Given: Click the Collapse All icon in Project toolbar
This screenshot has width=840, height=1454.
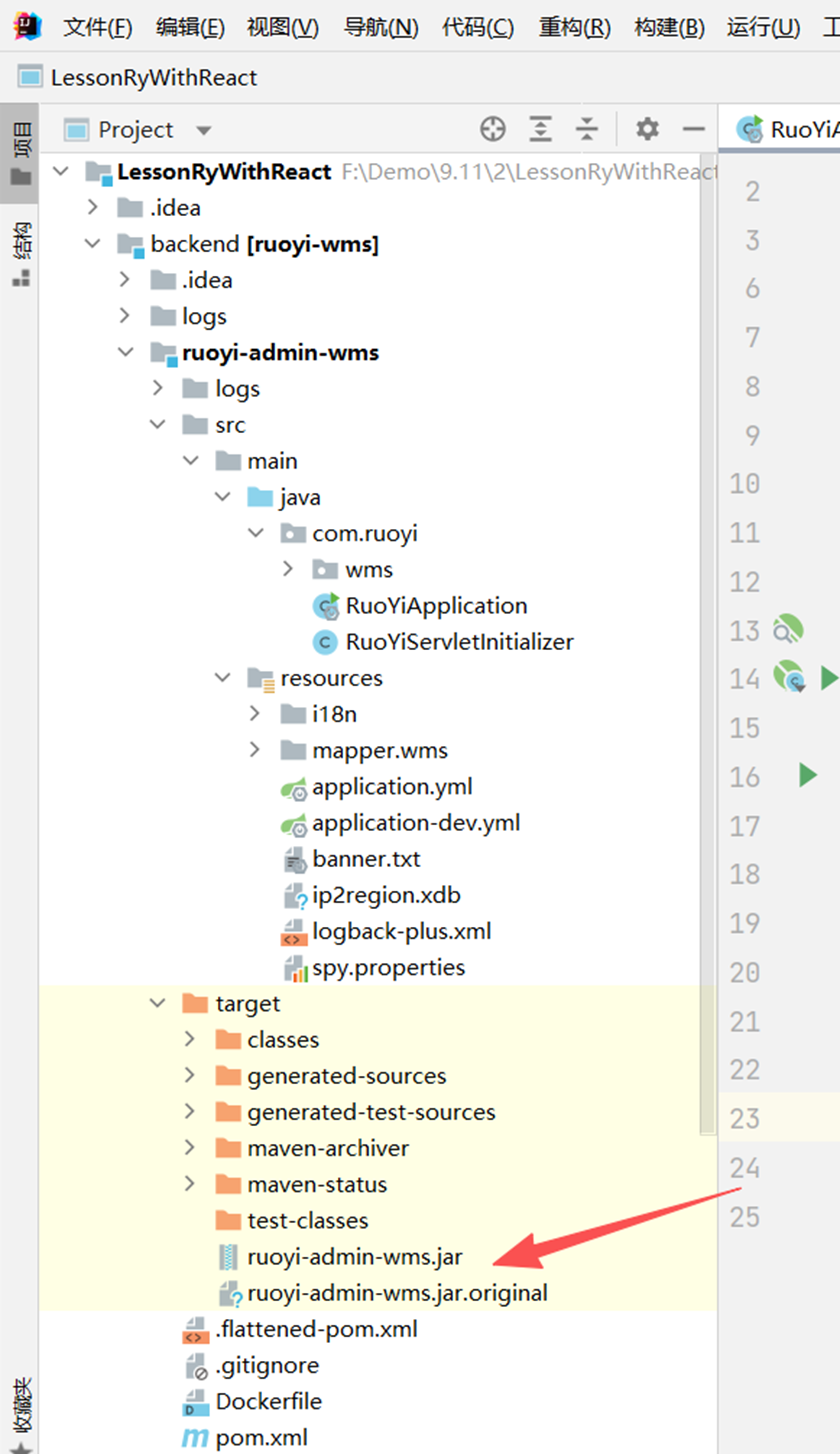Looking at the screenshot, I should click(586, 129).
